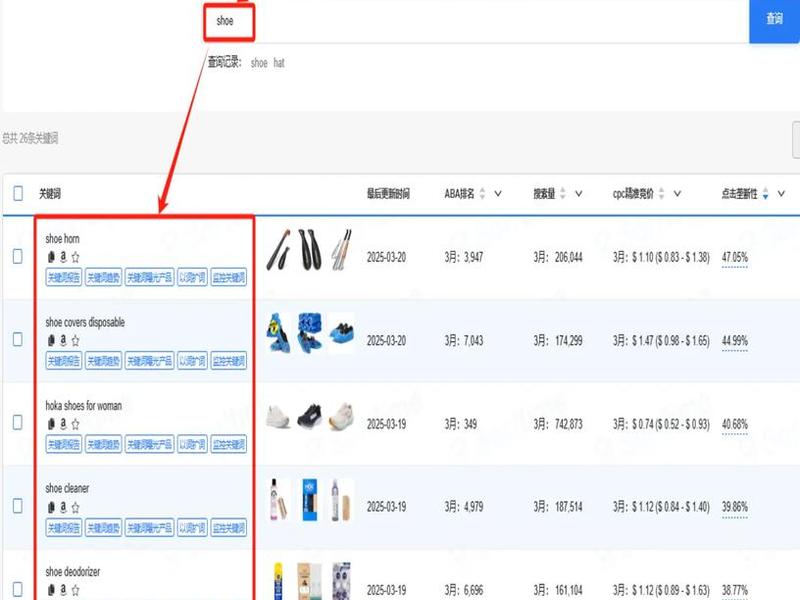Star the shoe cleaner keyword
This screenshot has height=600, width=800.
[x=76, y=507]
